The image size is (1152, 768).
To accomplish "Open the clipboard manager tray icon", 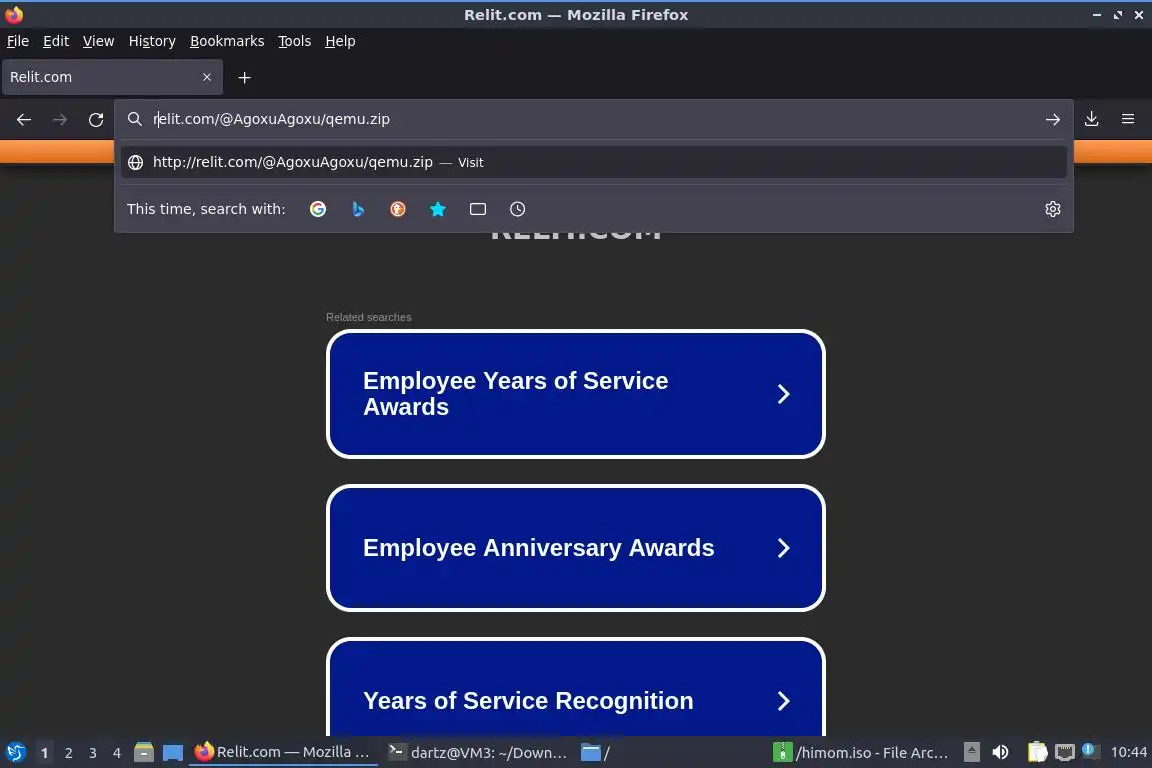I will click(1037, 753).
